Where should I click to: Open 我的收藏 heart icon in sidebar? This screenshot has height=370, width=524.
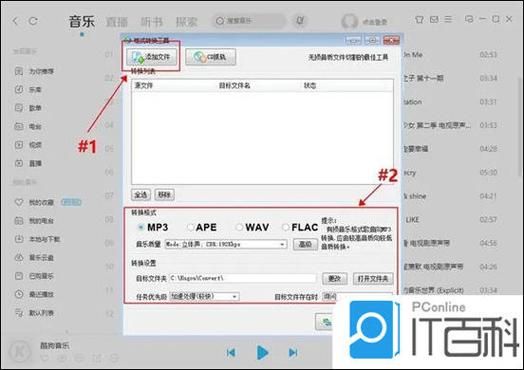click(19, 202)
